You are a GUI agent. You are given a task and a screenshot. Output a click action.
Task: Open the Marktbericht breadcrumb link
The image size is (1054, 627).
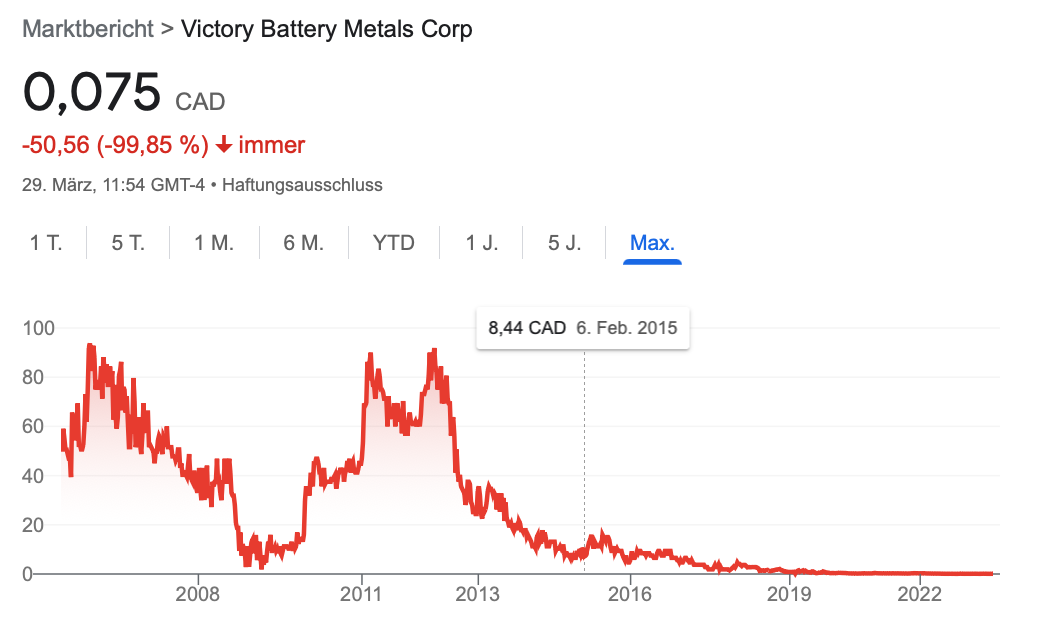pos(87,29)
